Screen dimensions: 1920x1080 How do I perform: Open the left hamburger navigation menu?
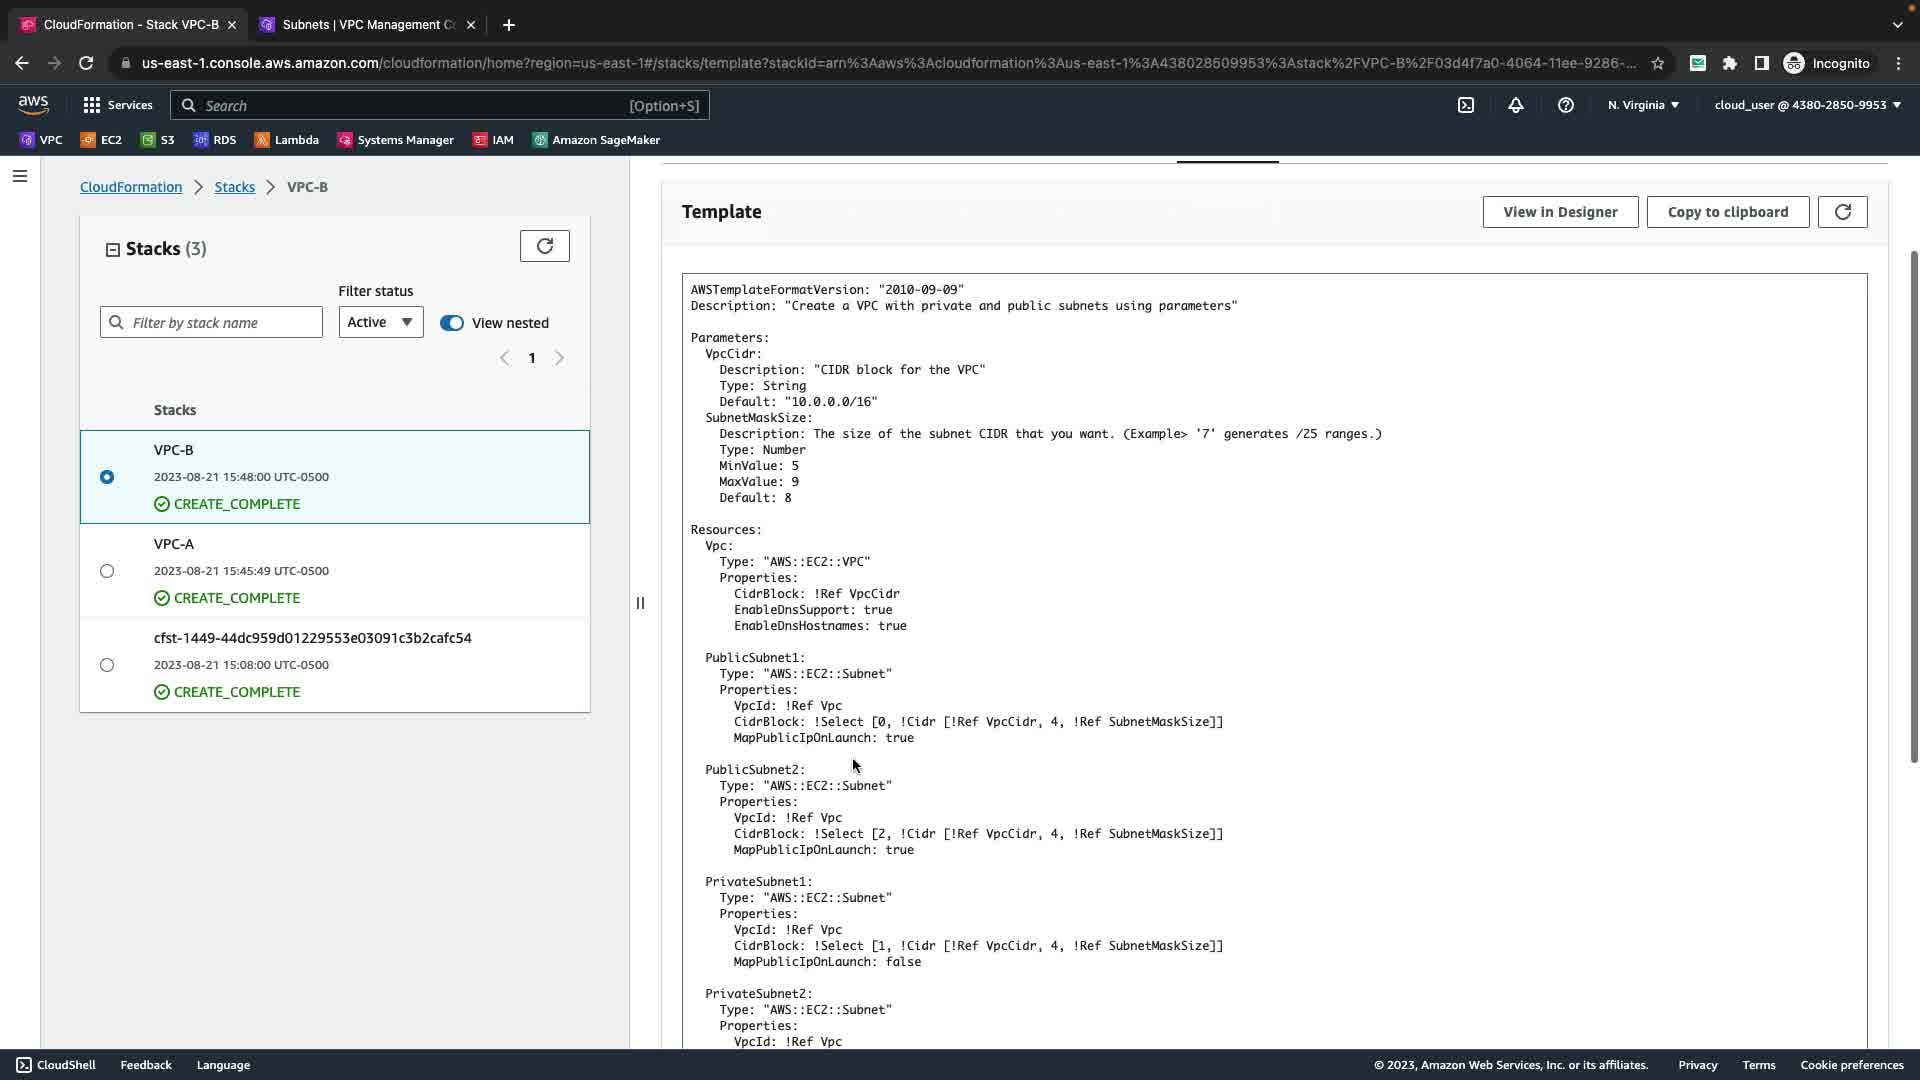(20, 176)
